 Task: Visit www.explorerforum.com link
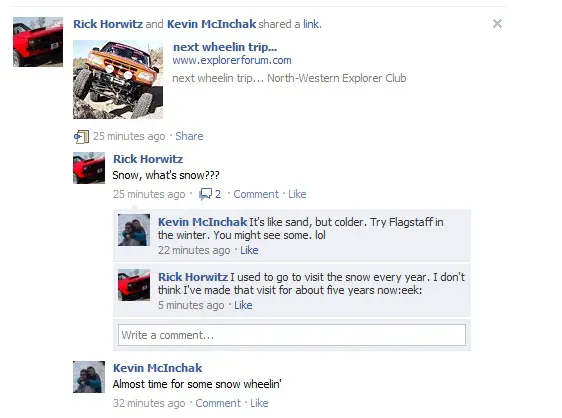(232, 60)
